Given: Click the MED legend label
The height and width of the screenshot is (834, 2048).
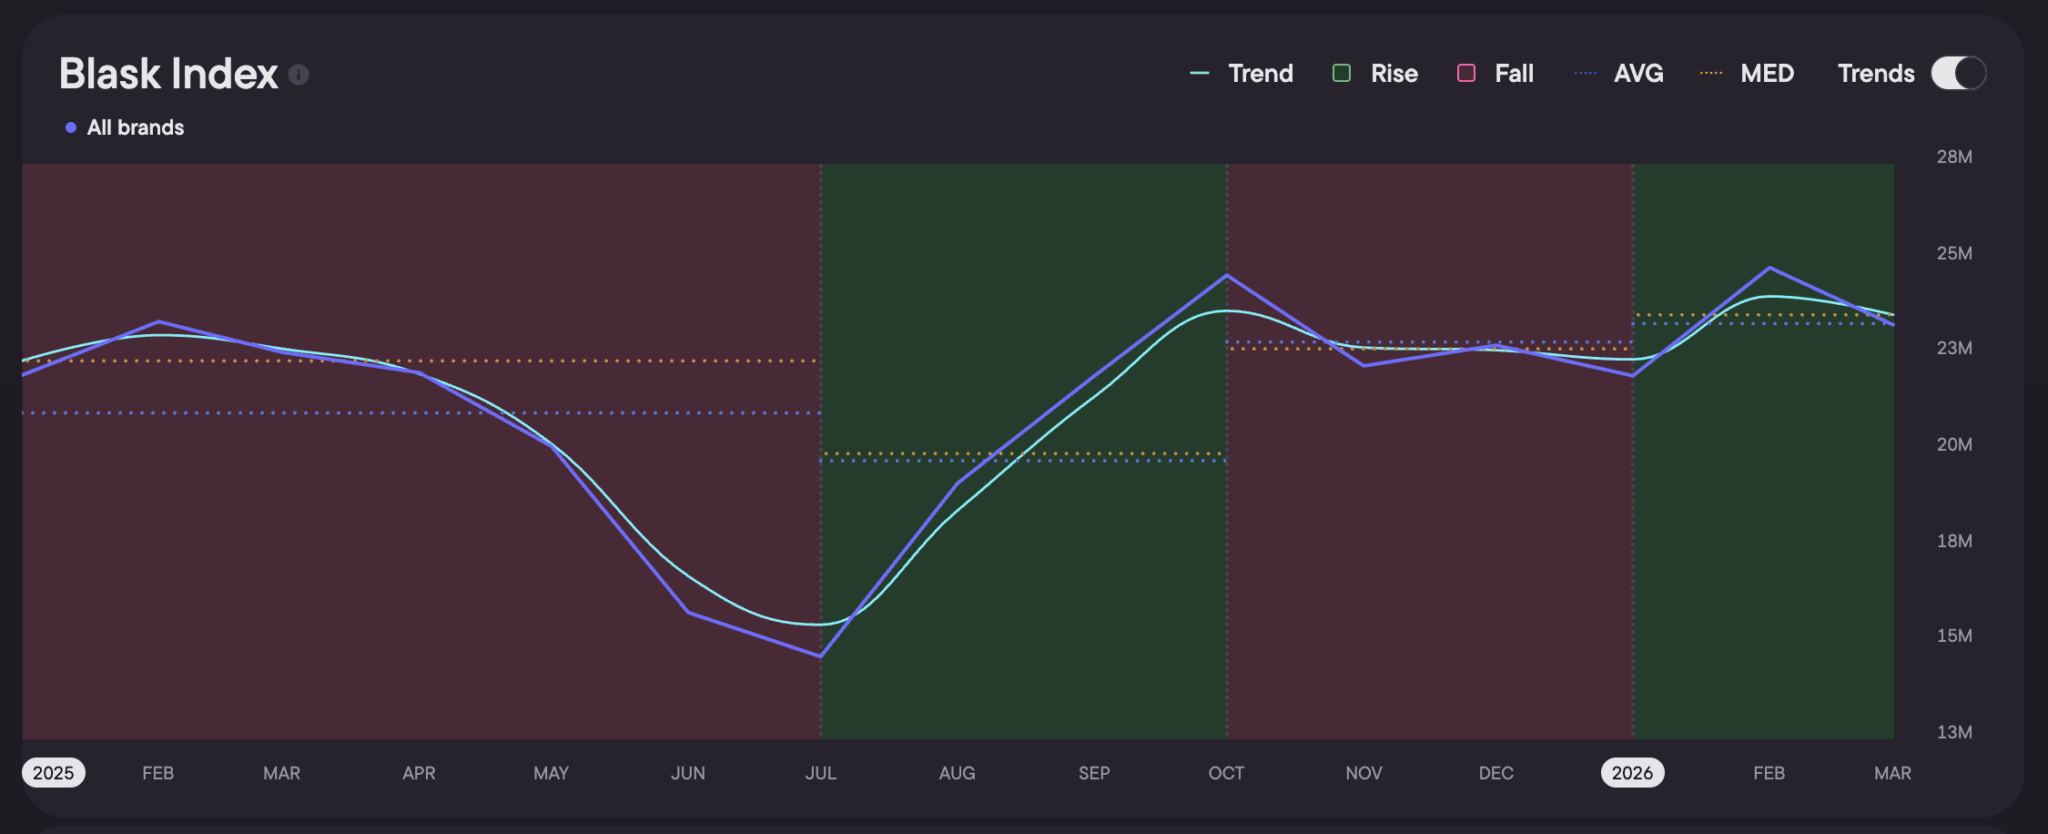Looking at the screenshot, I should coord(1767,73).
